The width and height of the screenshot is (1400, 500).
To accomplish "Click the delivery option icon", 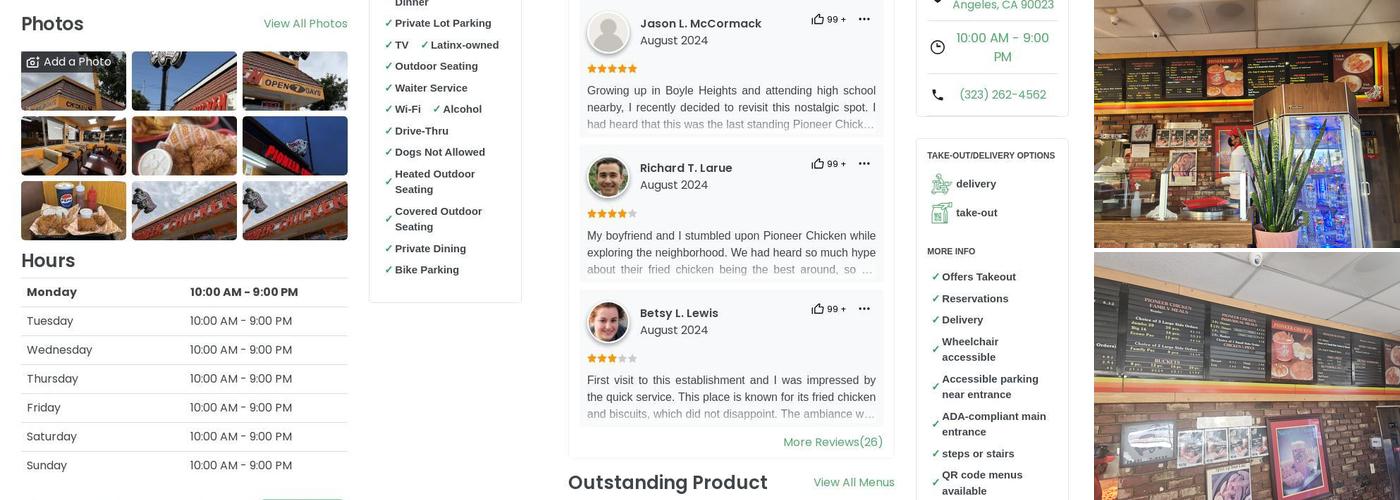I will pyautogui.click(x=941, y=184).
